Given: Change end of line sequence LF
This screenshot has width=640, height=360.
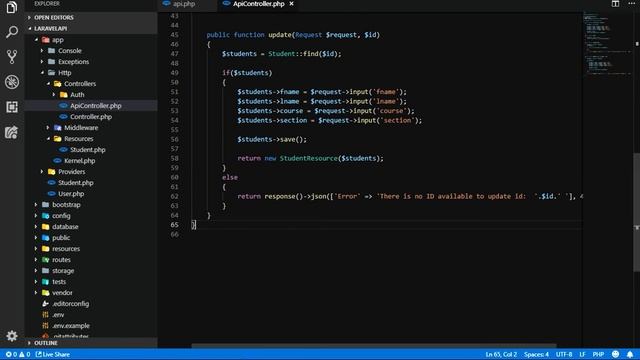Looking at the screenshot, I should 582,354.
